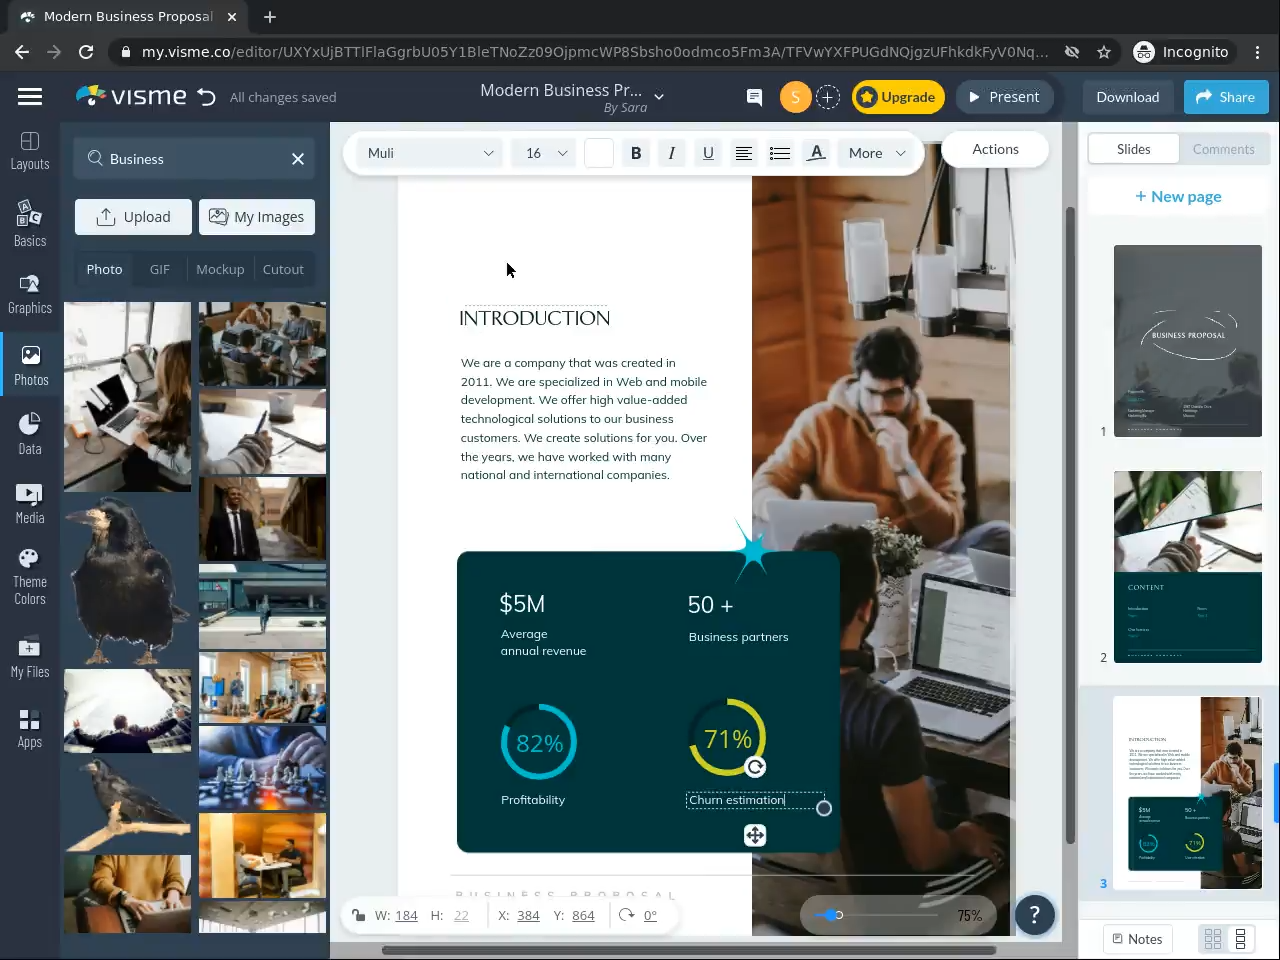Open Theme Colors panel
The width and height of the screenshot is (1280, 960).
pyautogui.click(x=30, y=577)
